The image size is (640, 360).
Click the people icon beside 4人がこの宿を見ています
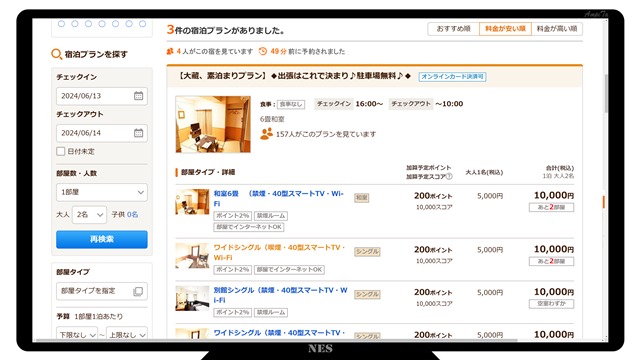click(170, 51)
